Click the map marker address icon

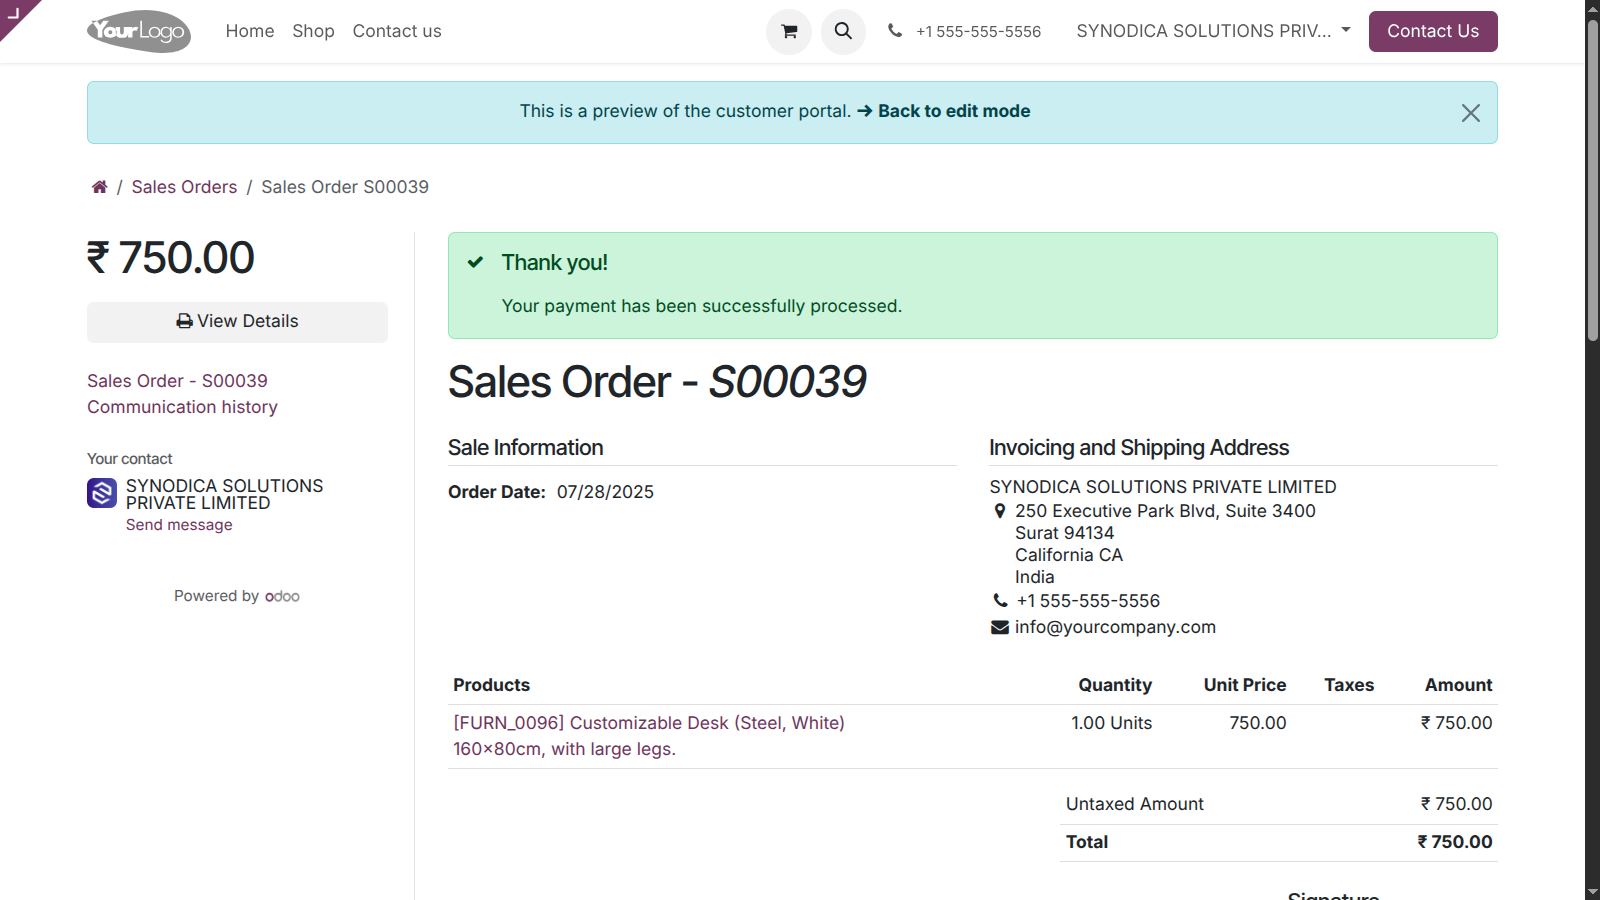click(x=999, y=511)
